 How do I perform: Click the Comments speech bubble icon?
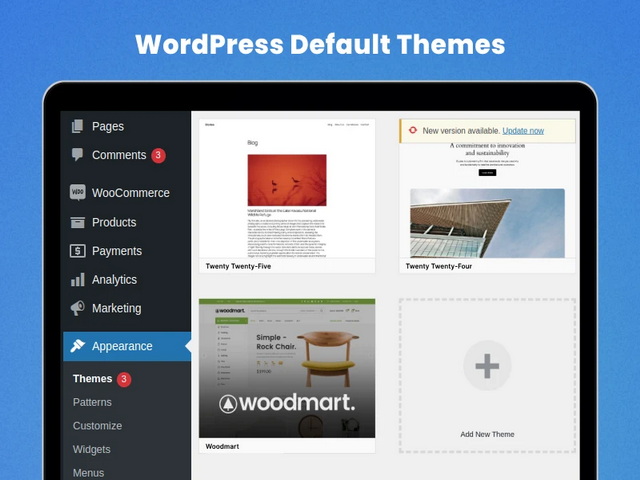[77, 155]
